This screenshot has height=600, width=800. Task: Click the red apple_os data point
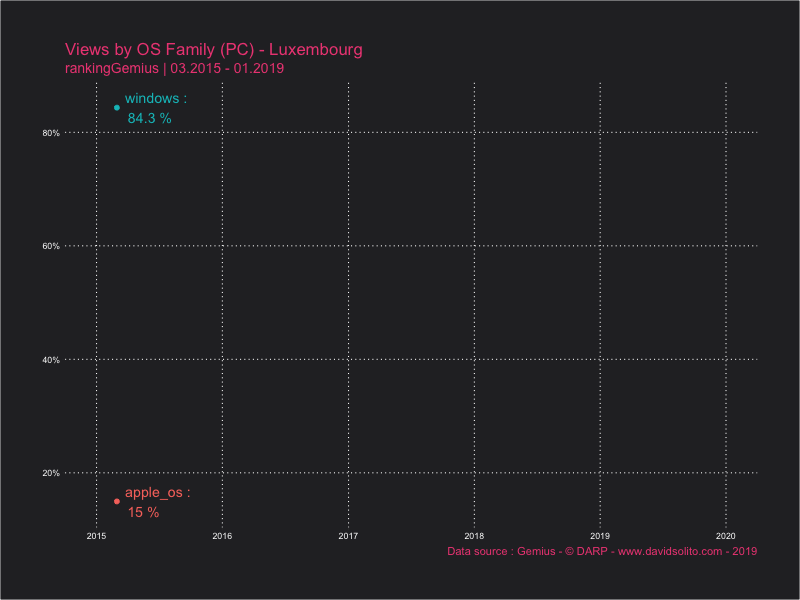117,502
